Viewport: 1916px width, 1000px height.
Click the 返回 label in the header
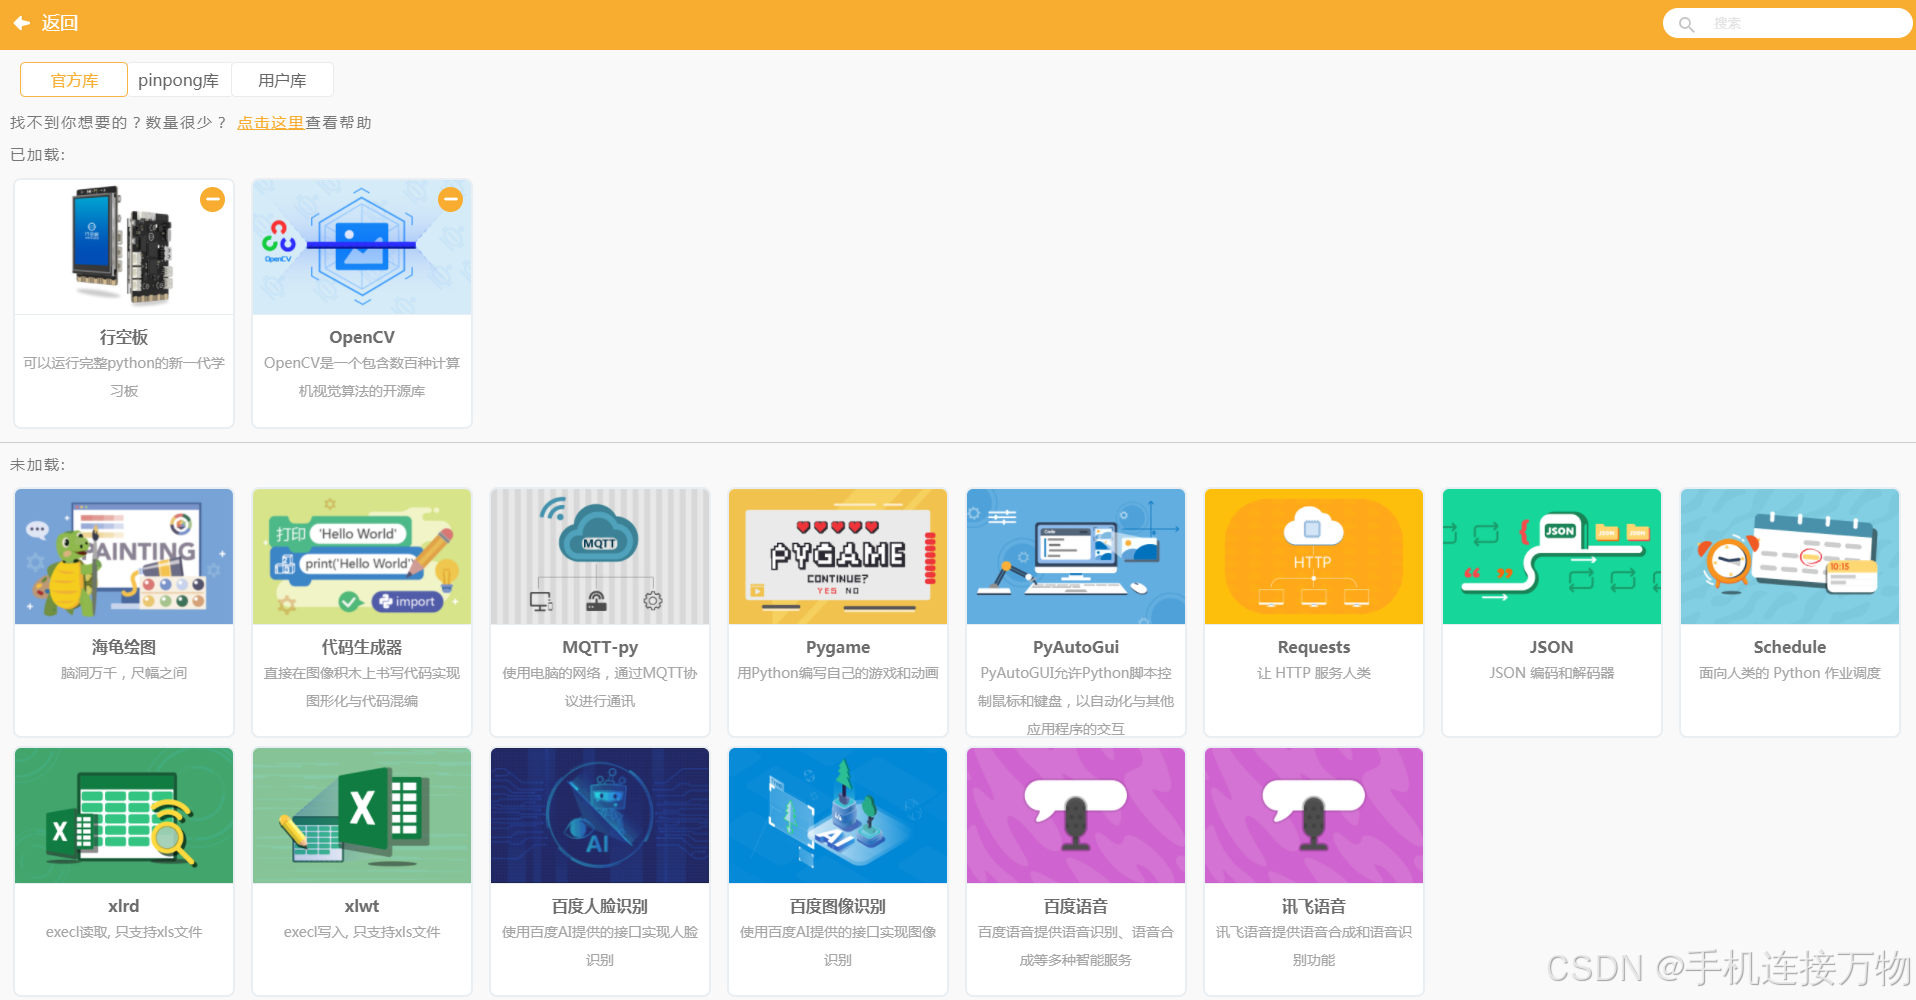[60, 23]
